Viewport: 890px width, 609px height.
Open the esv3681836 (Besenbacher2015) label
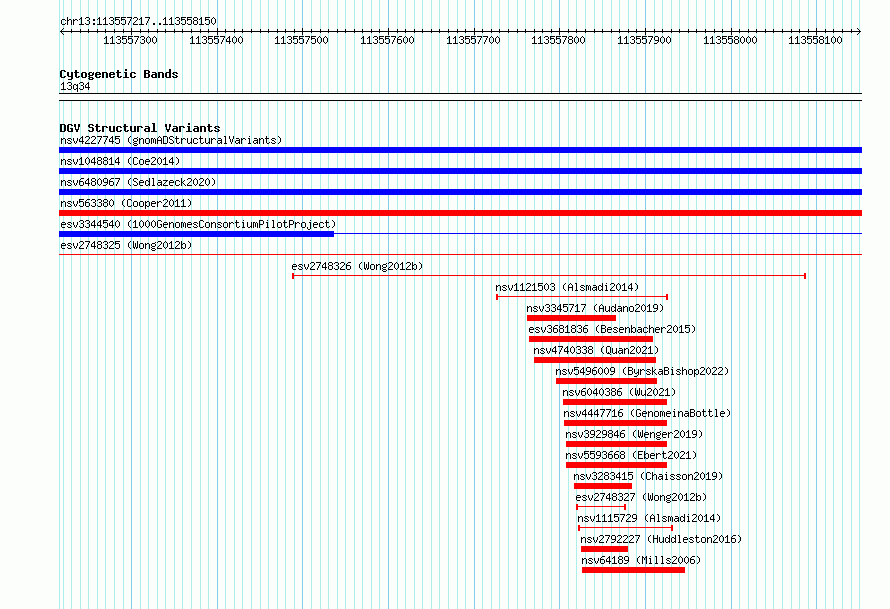pyautogui.click(x=612, y=329)
